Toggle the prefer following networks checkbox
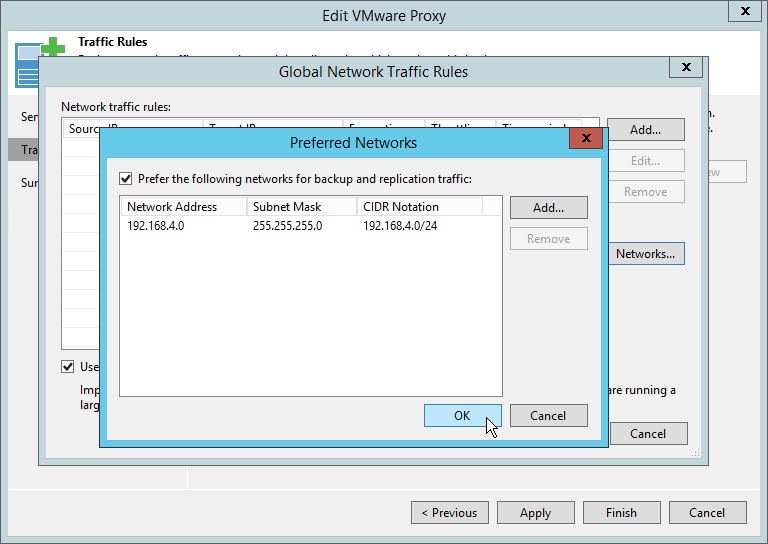The height and width of the screenshot is (544, 768). coord(126,179)
